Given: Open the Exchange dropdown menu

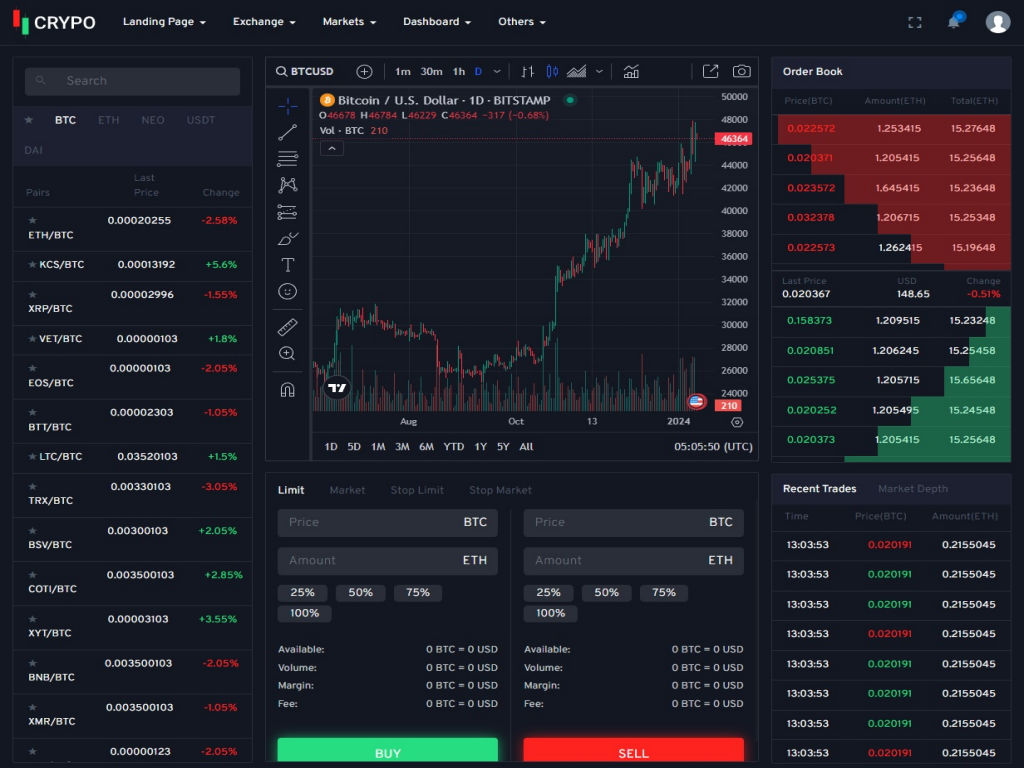Looking at the screenshot, I should 264,22.
